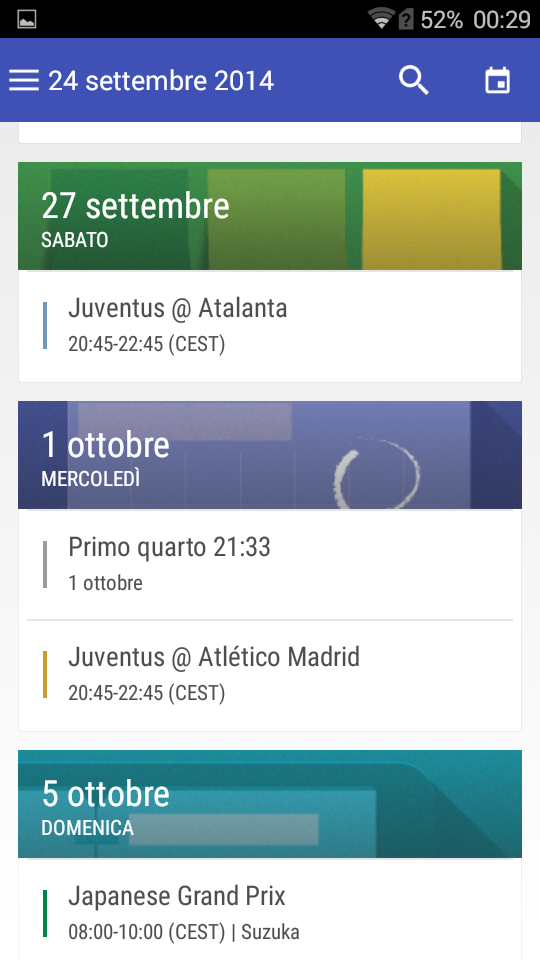Open the hamburger navigation menu
The image size is (540, 960).
pyautogui.click(x=24, y=80)
